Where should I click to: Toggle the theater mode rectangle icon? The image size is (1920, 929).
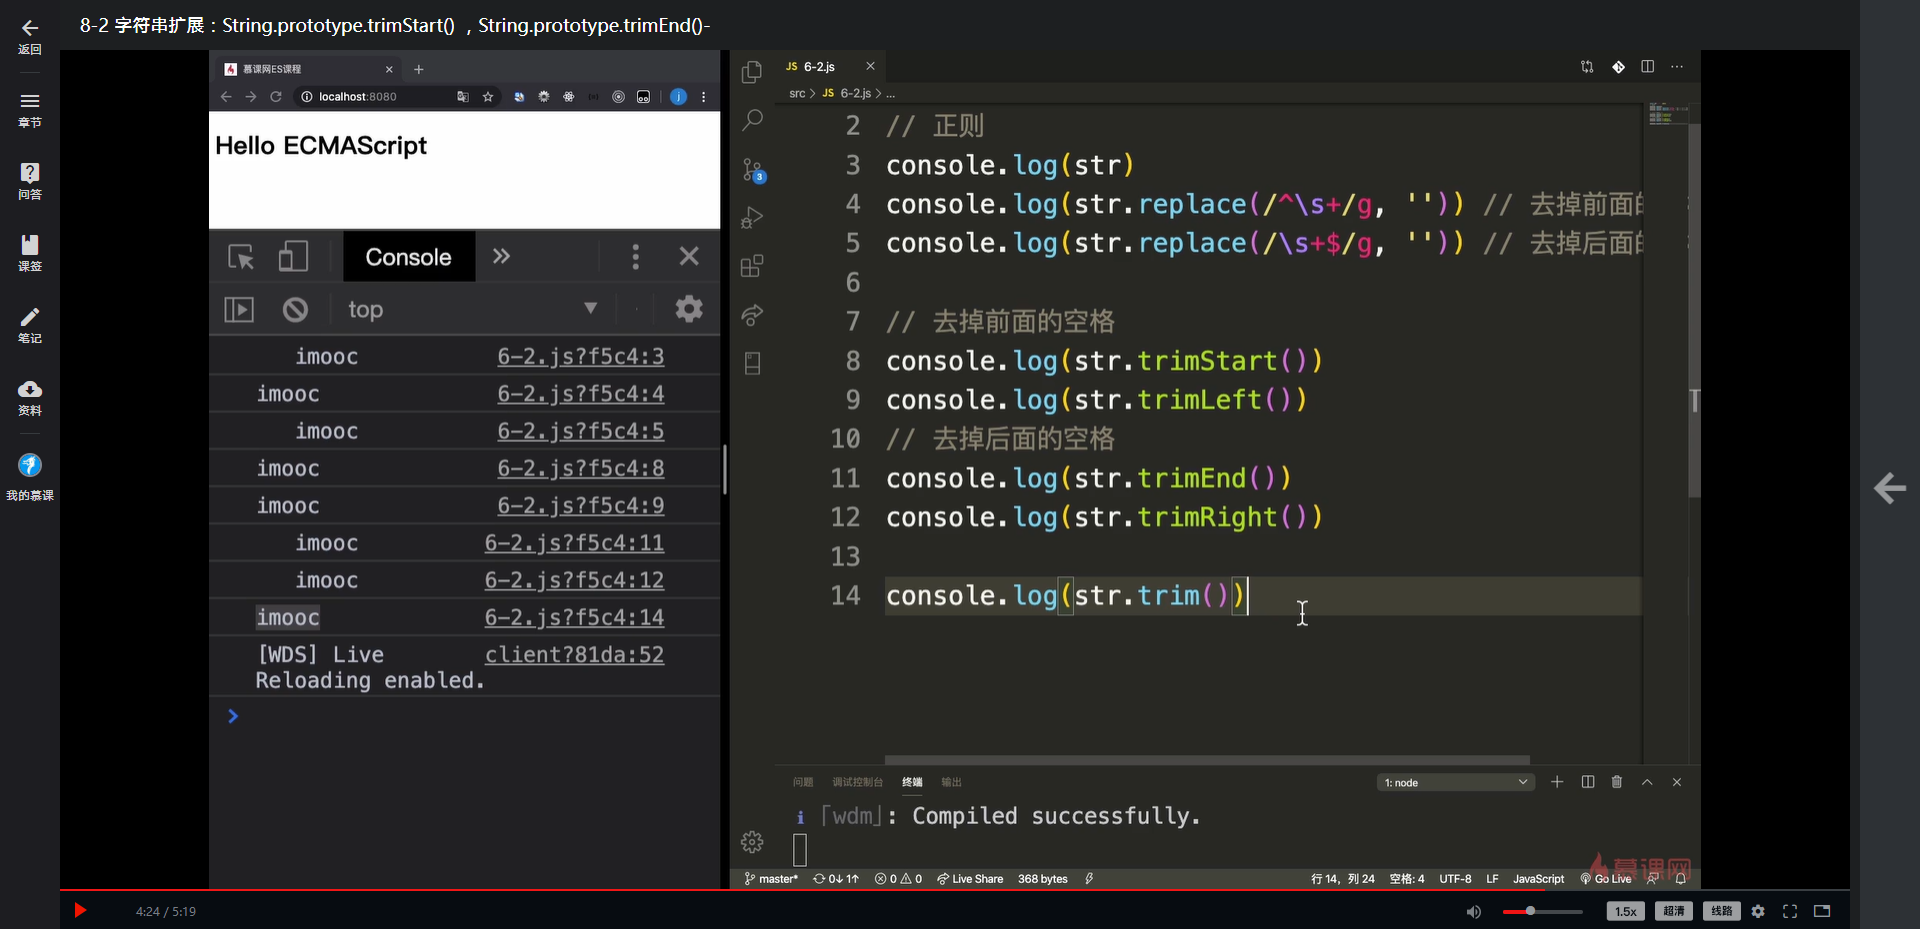[1822, 911]
